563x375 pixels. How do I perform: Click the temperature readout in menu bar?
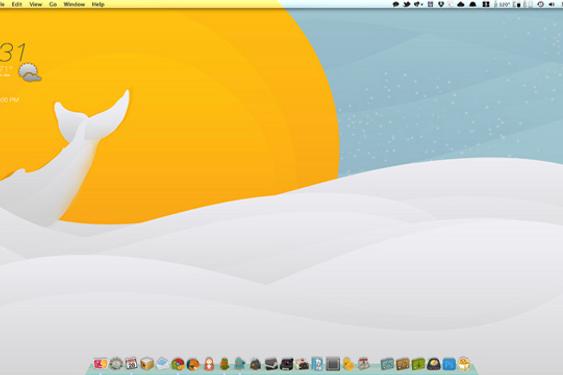(503, 4)
